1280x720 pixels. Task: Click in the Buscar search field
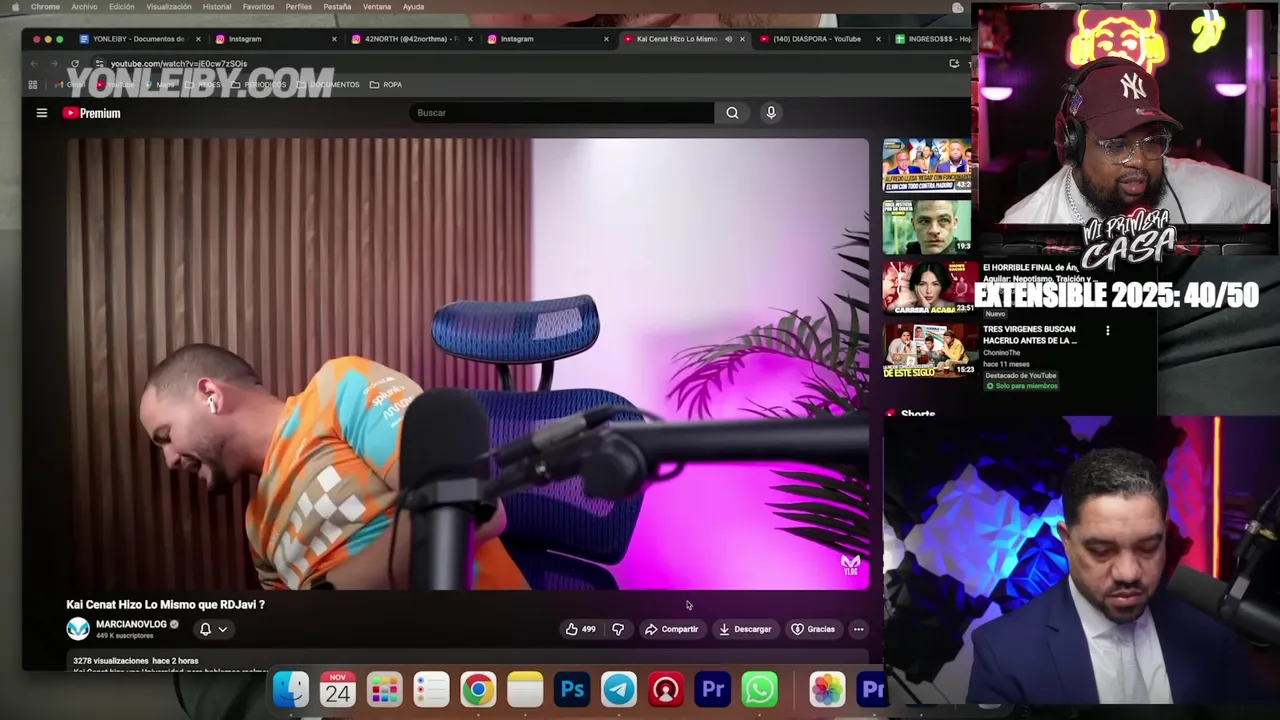coord(561,113)
